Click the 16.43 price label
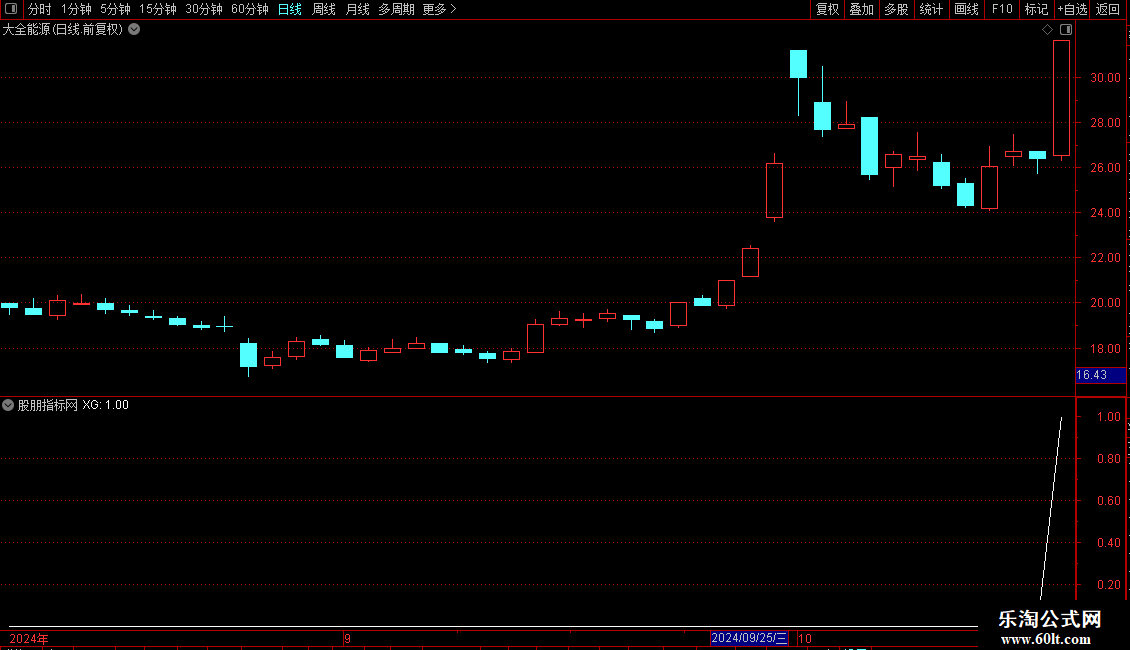 (1100, 375)
